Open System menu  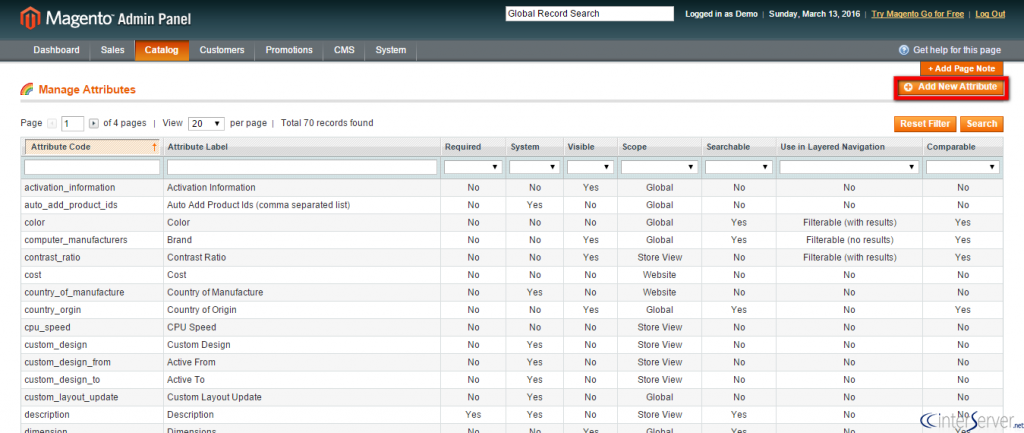[391, 50]
